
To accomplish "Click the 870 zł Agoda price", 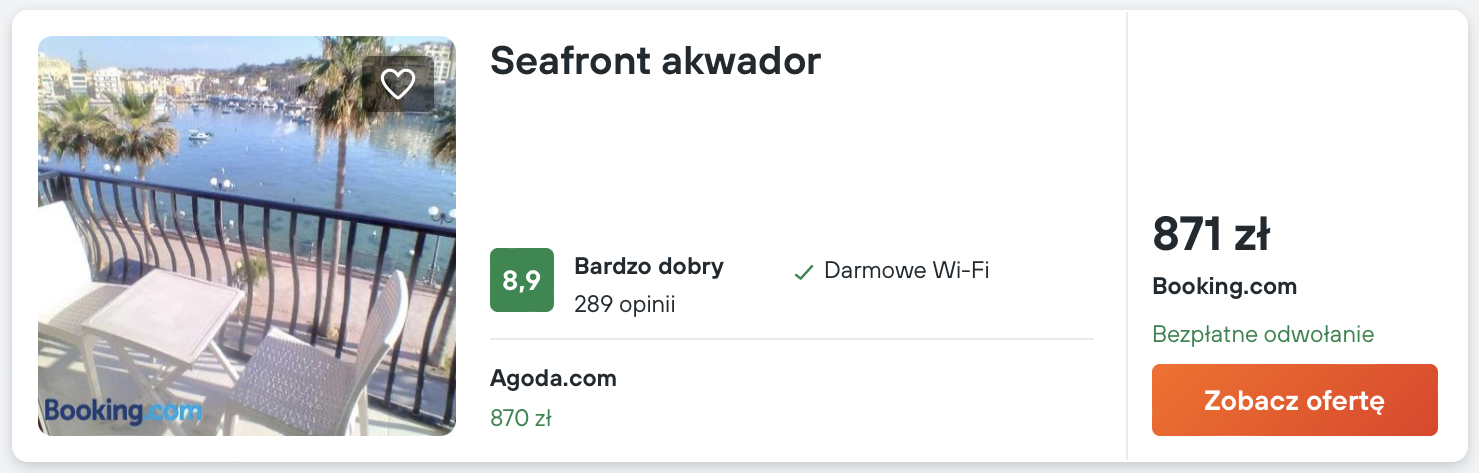I will [520, 418].
